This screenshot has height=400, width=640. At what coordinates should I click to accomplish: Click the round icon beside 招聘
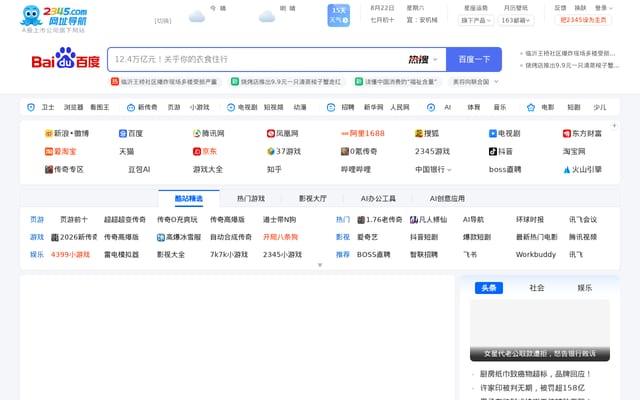[x=331, y=107]
